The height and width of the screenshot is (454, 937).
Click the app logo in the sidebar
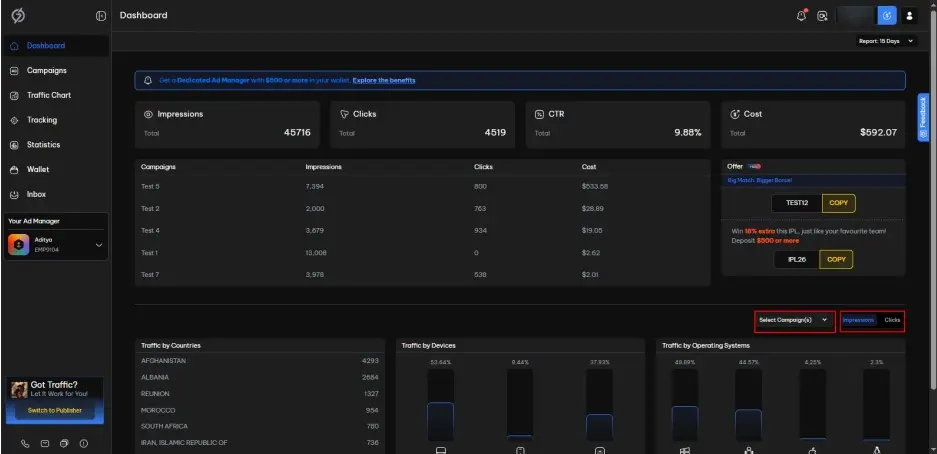click(18, 16)
